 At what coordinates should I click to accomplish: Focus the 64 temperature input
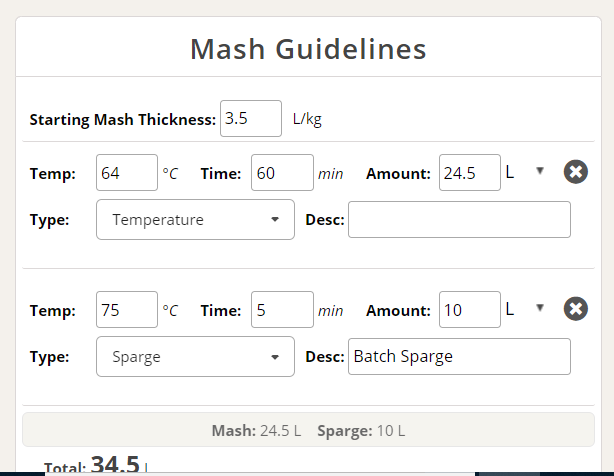click(127, 173)
